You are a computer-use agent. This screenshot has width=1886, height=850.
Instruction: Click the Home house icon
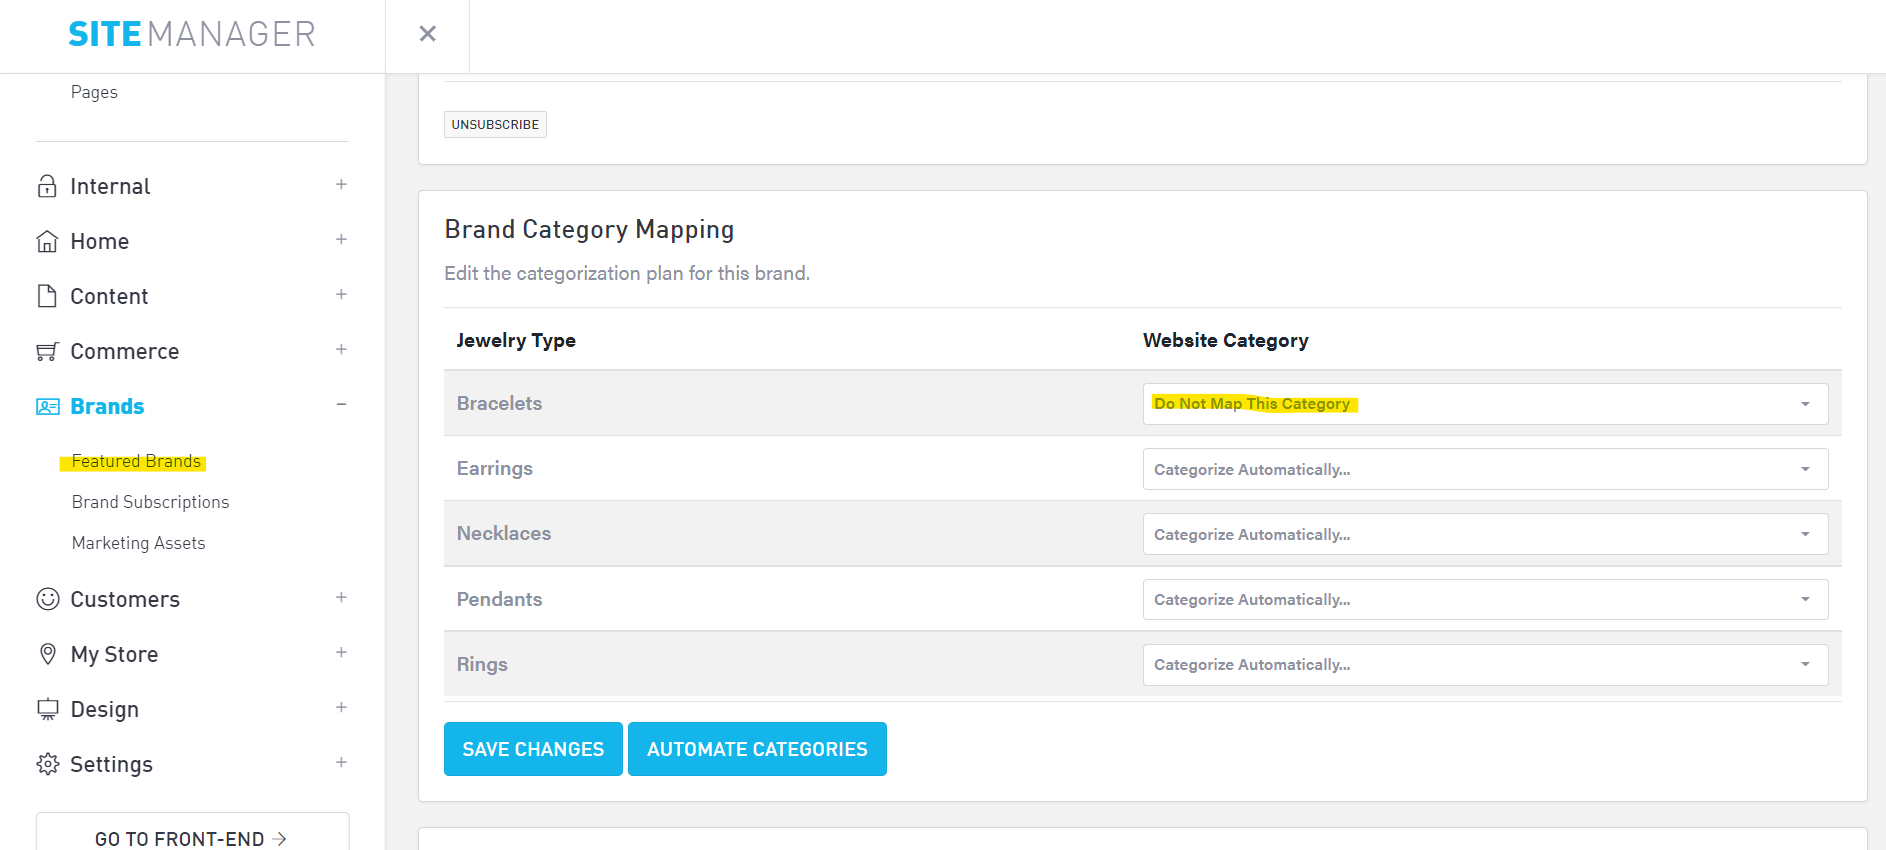(47, 241)
